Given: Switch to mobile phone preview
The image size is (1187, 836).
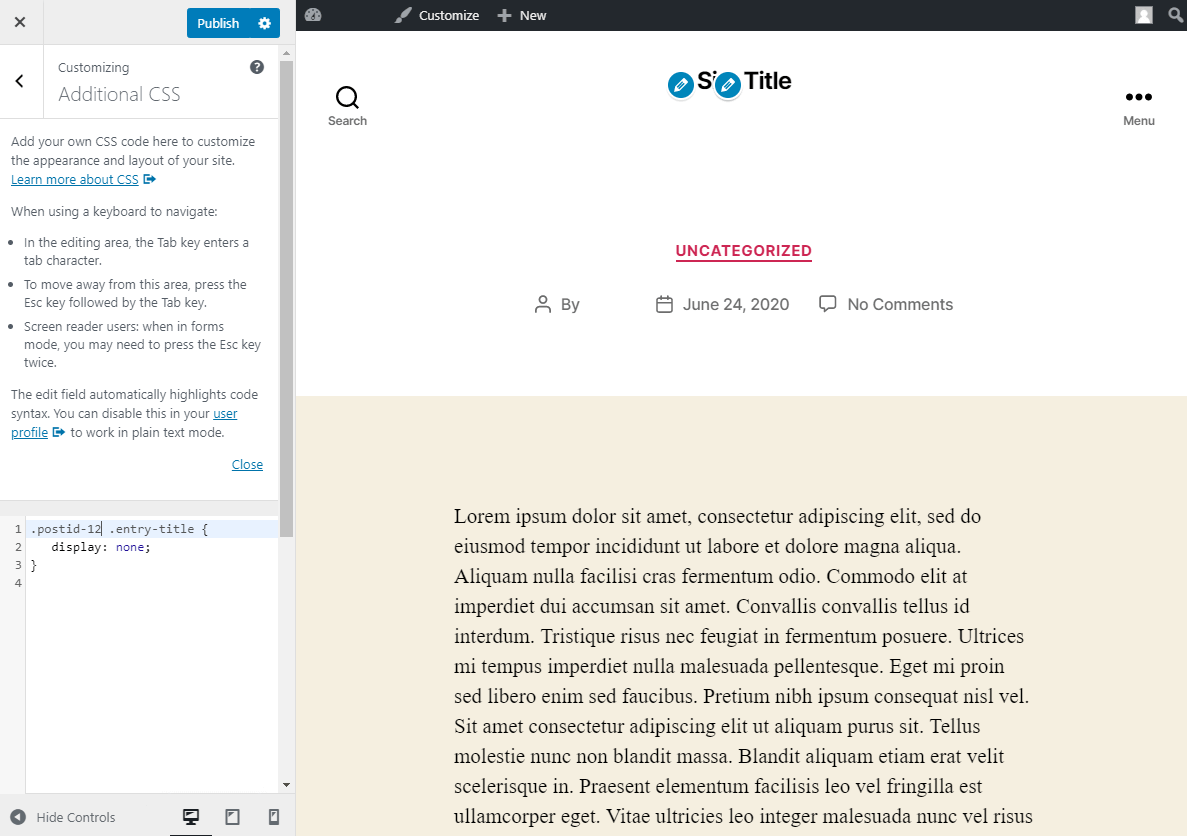Looking at the screenshot, I should coord(273,817).
